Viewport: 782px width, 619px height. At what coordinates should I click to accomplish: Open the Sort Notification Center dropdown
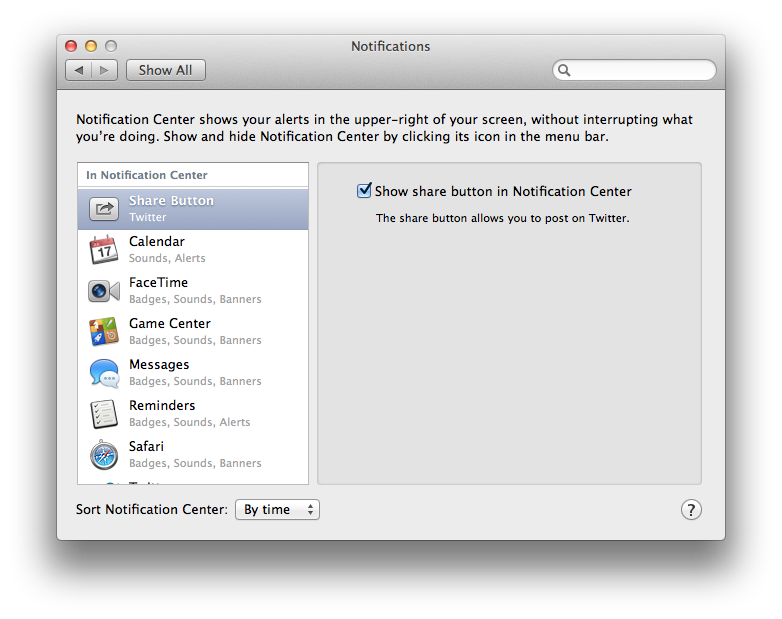click(277, 509)
